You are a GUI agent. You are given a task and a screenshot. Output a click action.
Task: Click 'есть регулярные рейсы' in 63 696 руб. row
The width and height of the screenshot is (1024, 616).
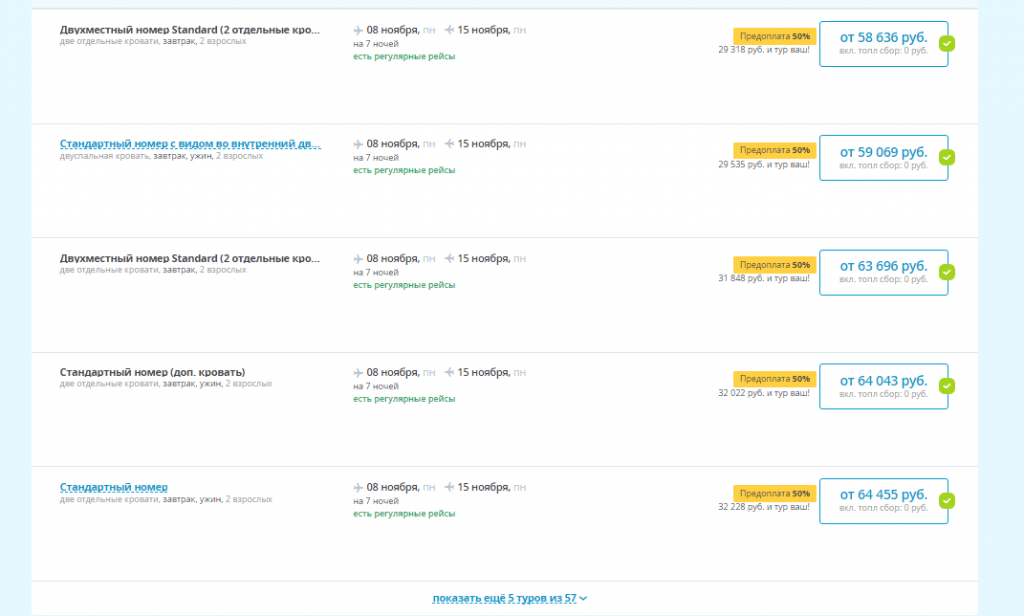[x=404, y=285]
